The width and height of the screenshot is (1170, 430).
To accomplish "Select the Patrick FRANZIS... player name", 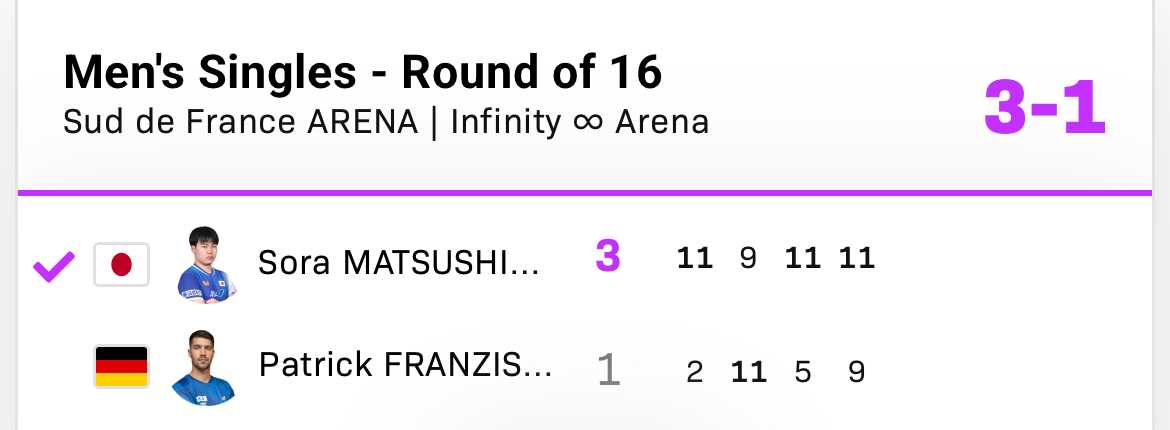I will click(x=405, y=365).
